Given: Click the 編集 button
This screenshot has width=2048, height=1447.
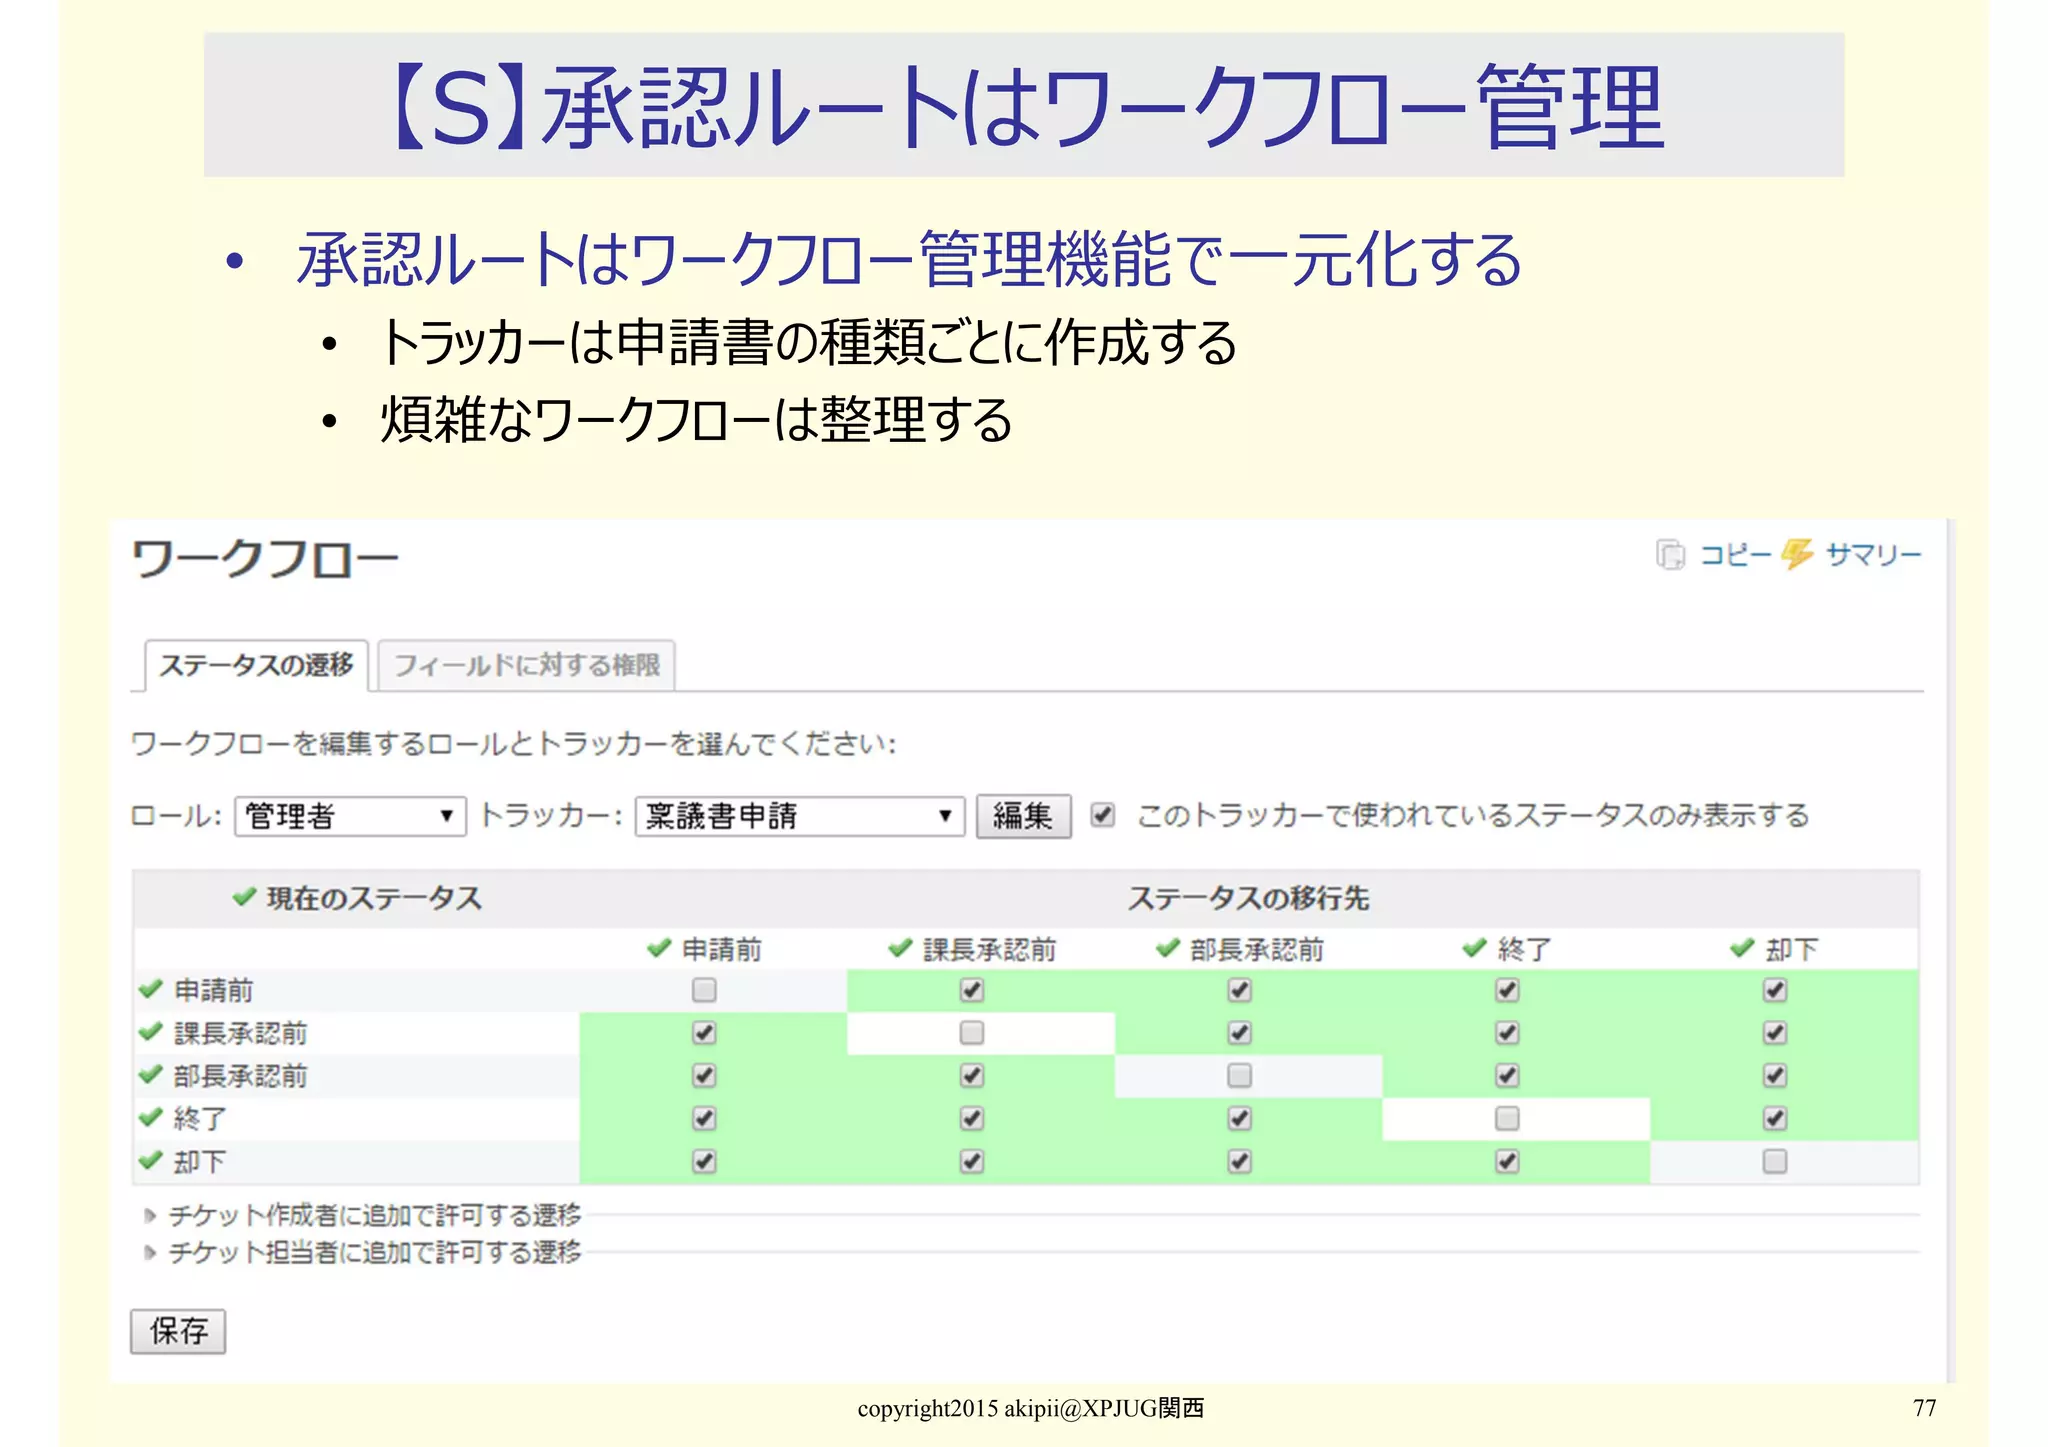Looking at the screenshot, I should point(1023,816).
